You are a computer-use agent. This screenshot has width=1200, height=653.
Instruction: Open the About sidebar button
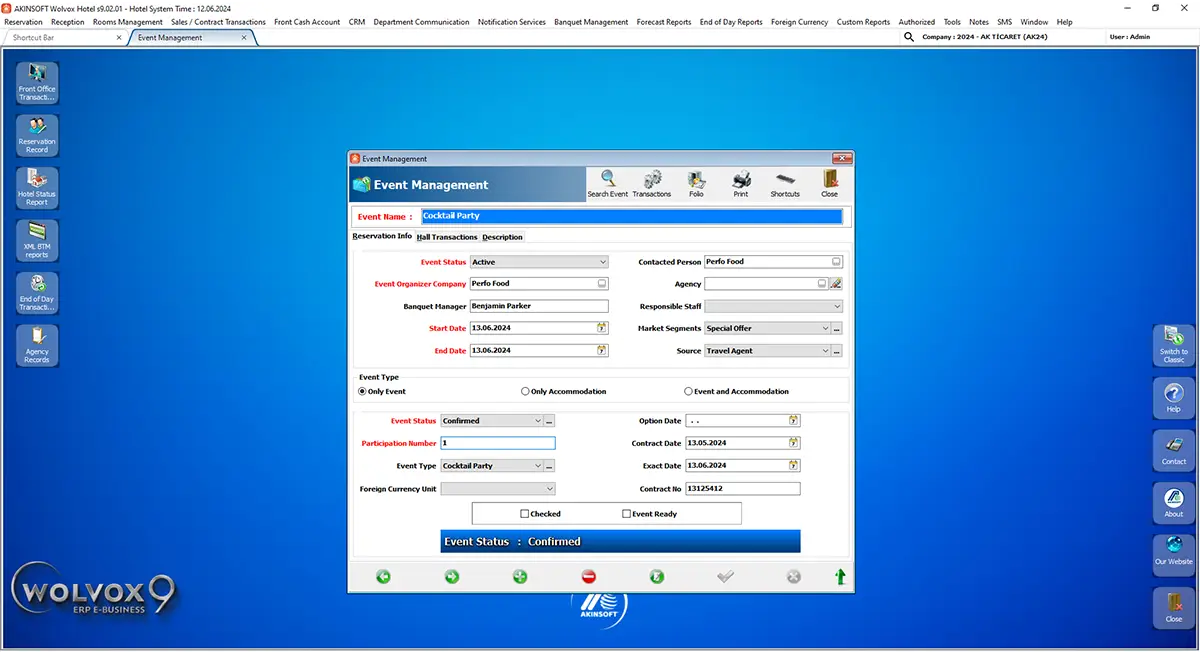(x=1173, y=503)
